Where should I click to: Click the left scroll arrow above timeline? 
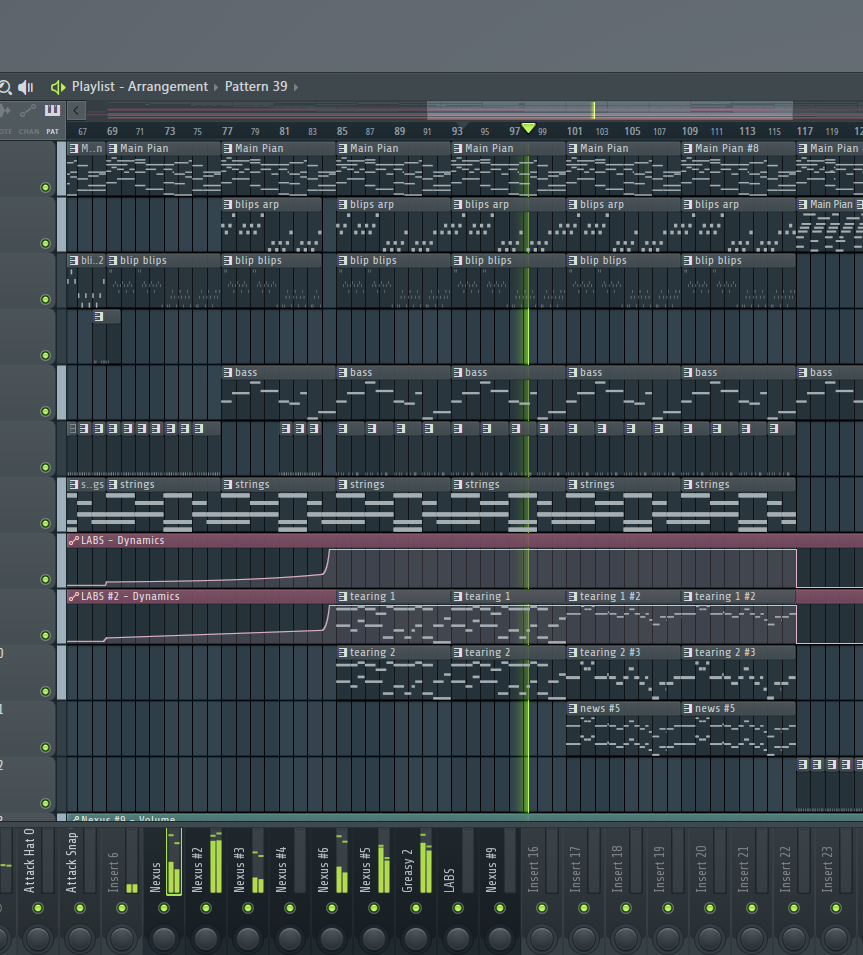(77, 111)
